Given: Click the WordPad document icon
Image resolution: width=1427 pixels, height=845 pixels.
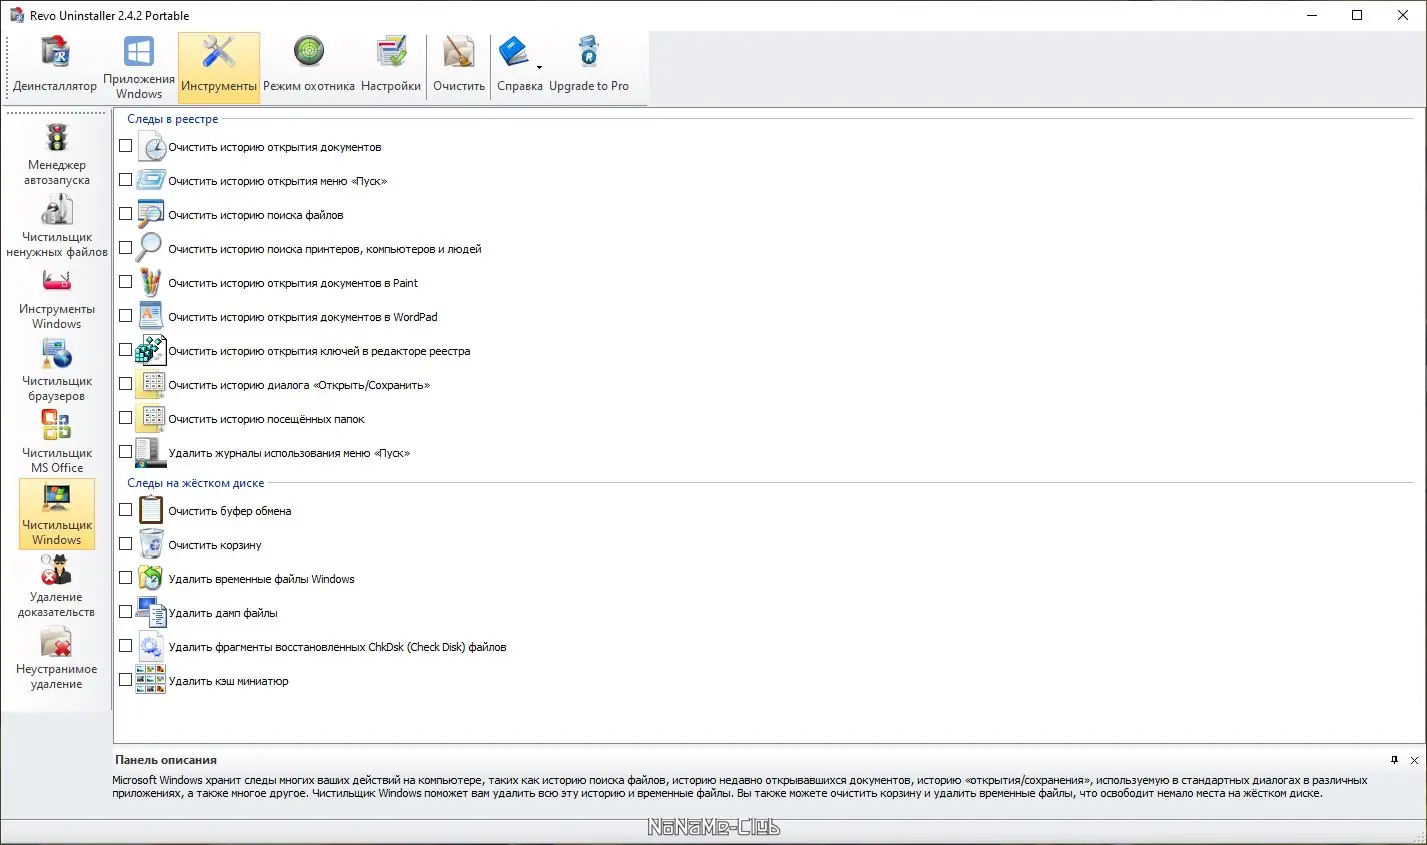Looking at the screenshot, I should click(x=151, y=317).
